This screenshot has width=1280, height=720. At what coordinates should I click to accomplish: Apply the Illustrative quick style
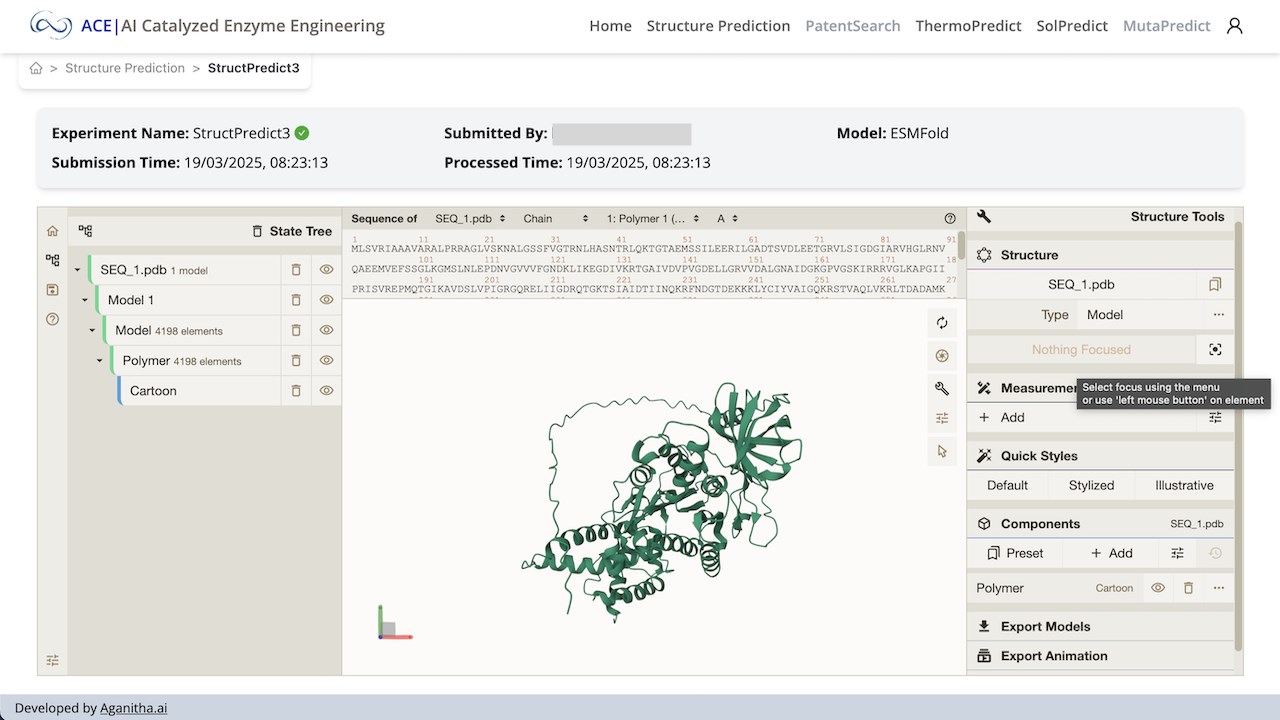[1184, 485]
